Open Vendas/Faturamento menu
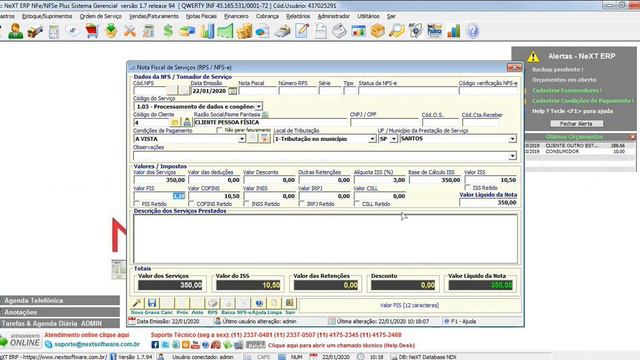640x360 pixels. tap(153, 16)
